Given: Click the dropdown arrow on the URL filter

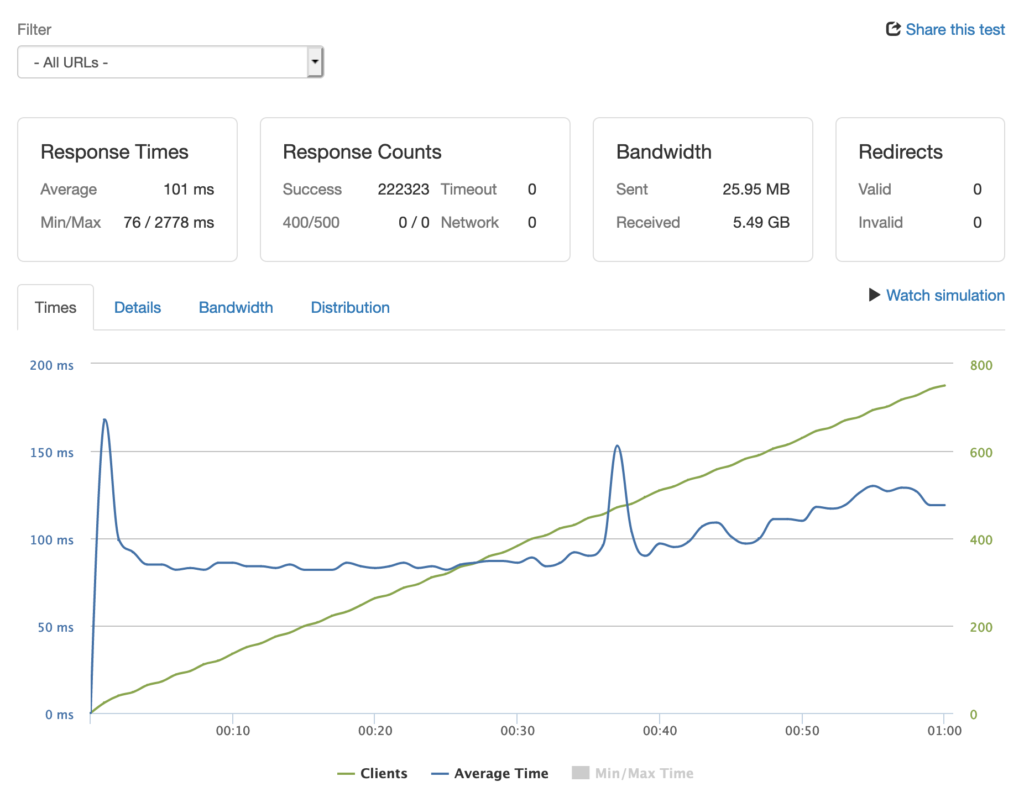Looking at the screenshot, I should coord(314,61).
